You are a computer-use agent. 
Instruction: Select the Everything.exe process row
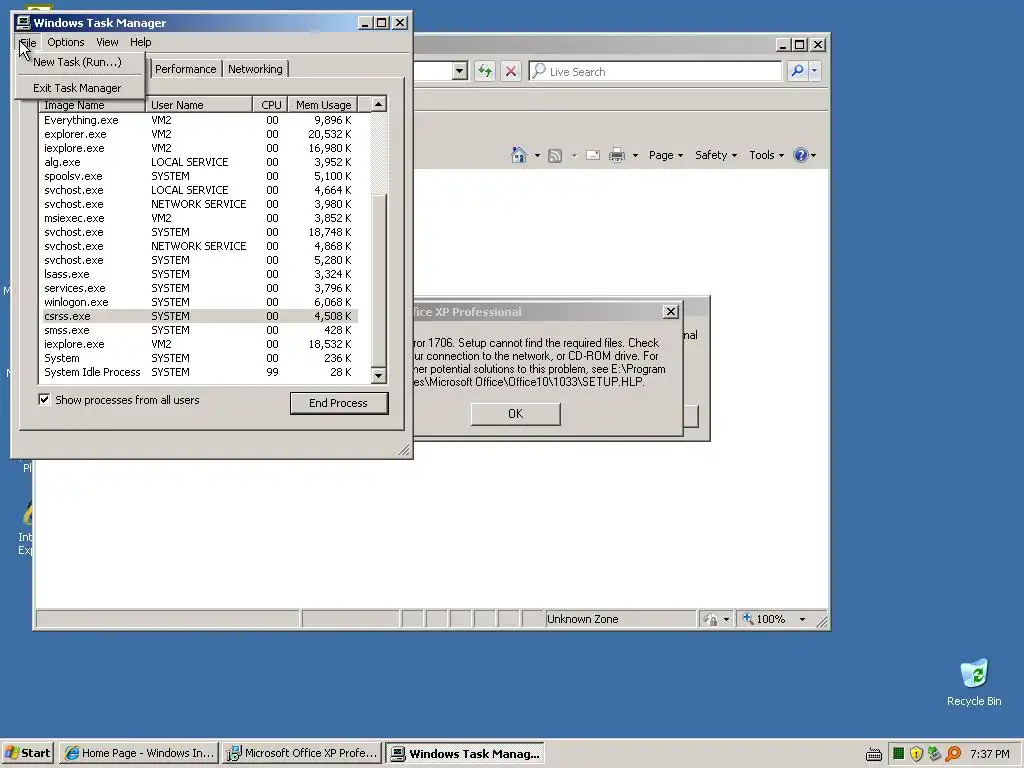[x=199, y=120]
